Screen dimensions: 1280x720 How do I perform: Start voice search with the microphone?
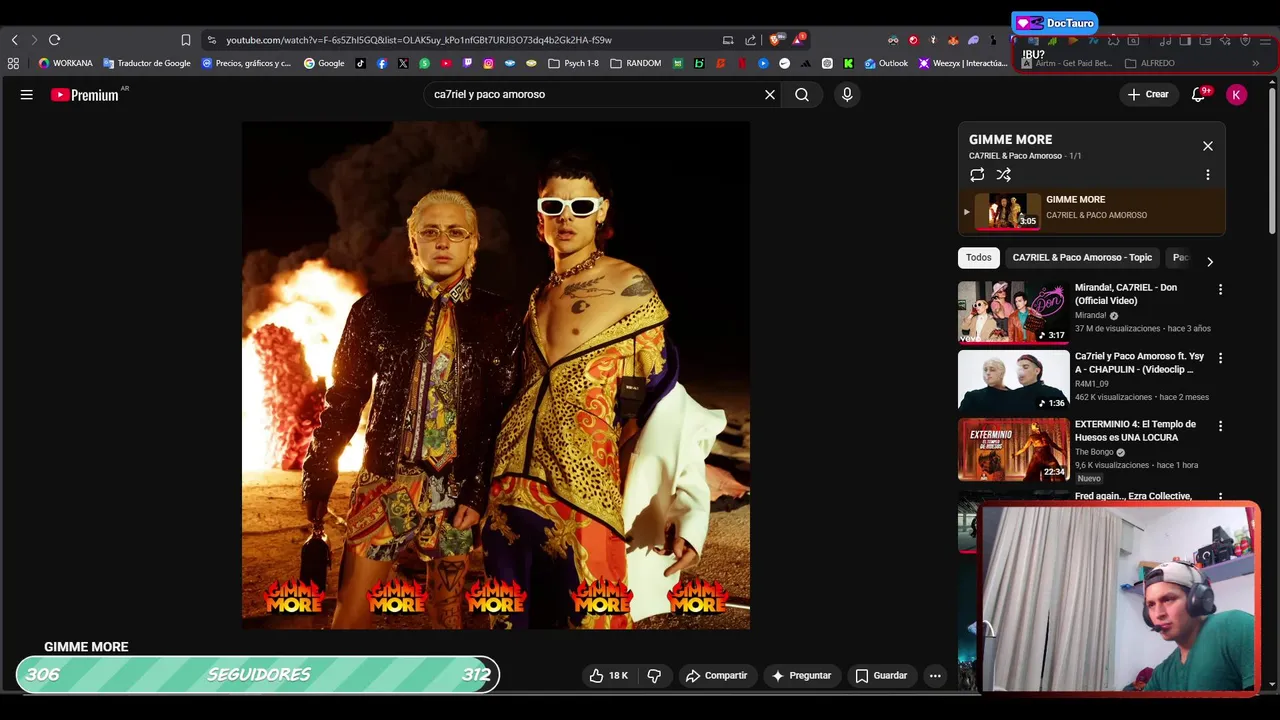pos(847,94)
